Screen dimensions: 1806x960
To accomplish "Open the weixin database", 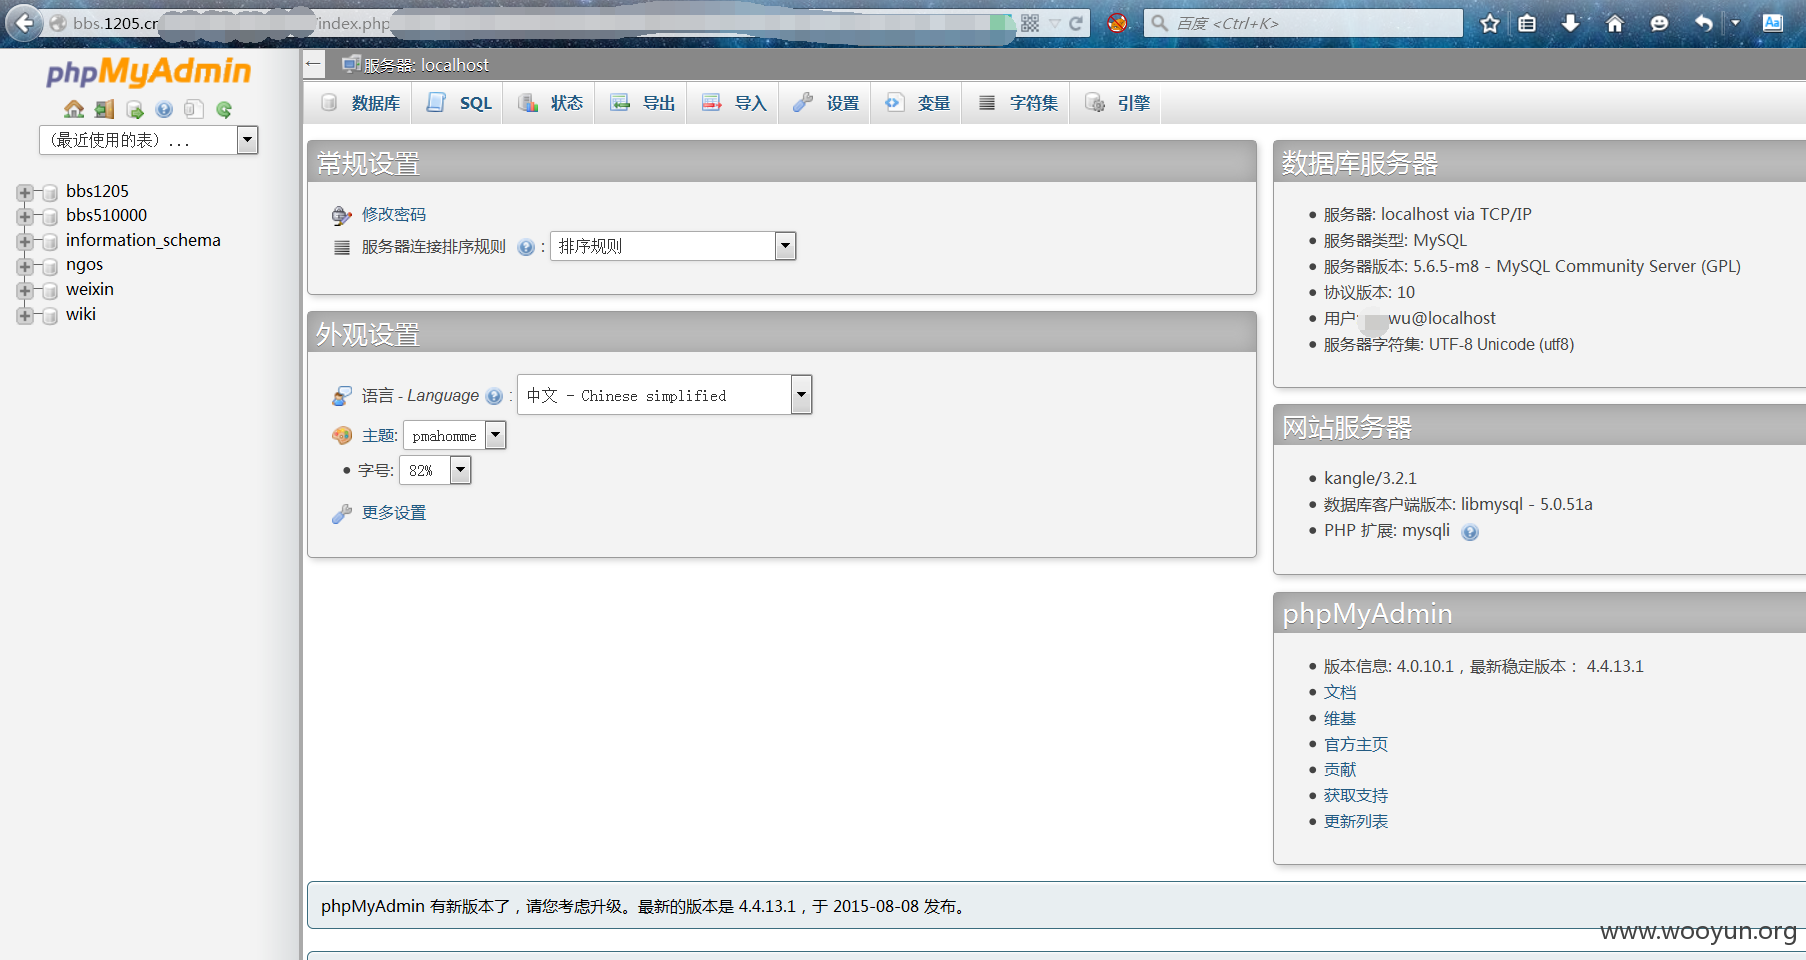I will tap(90, 289).
